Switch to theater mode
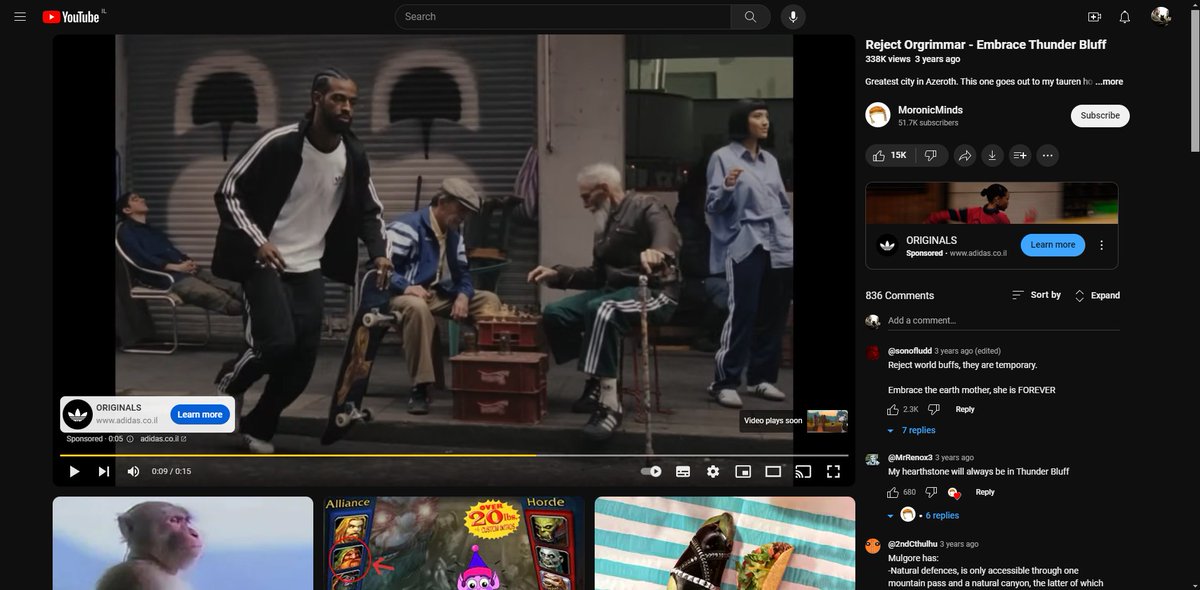Viewport: 1200px width, 590px height. click(773, 471)
